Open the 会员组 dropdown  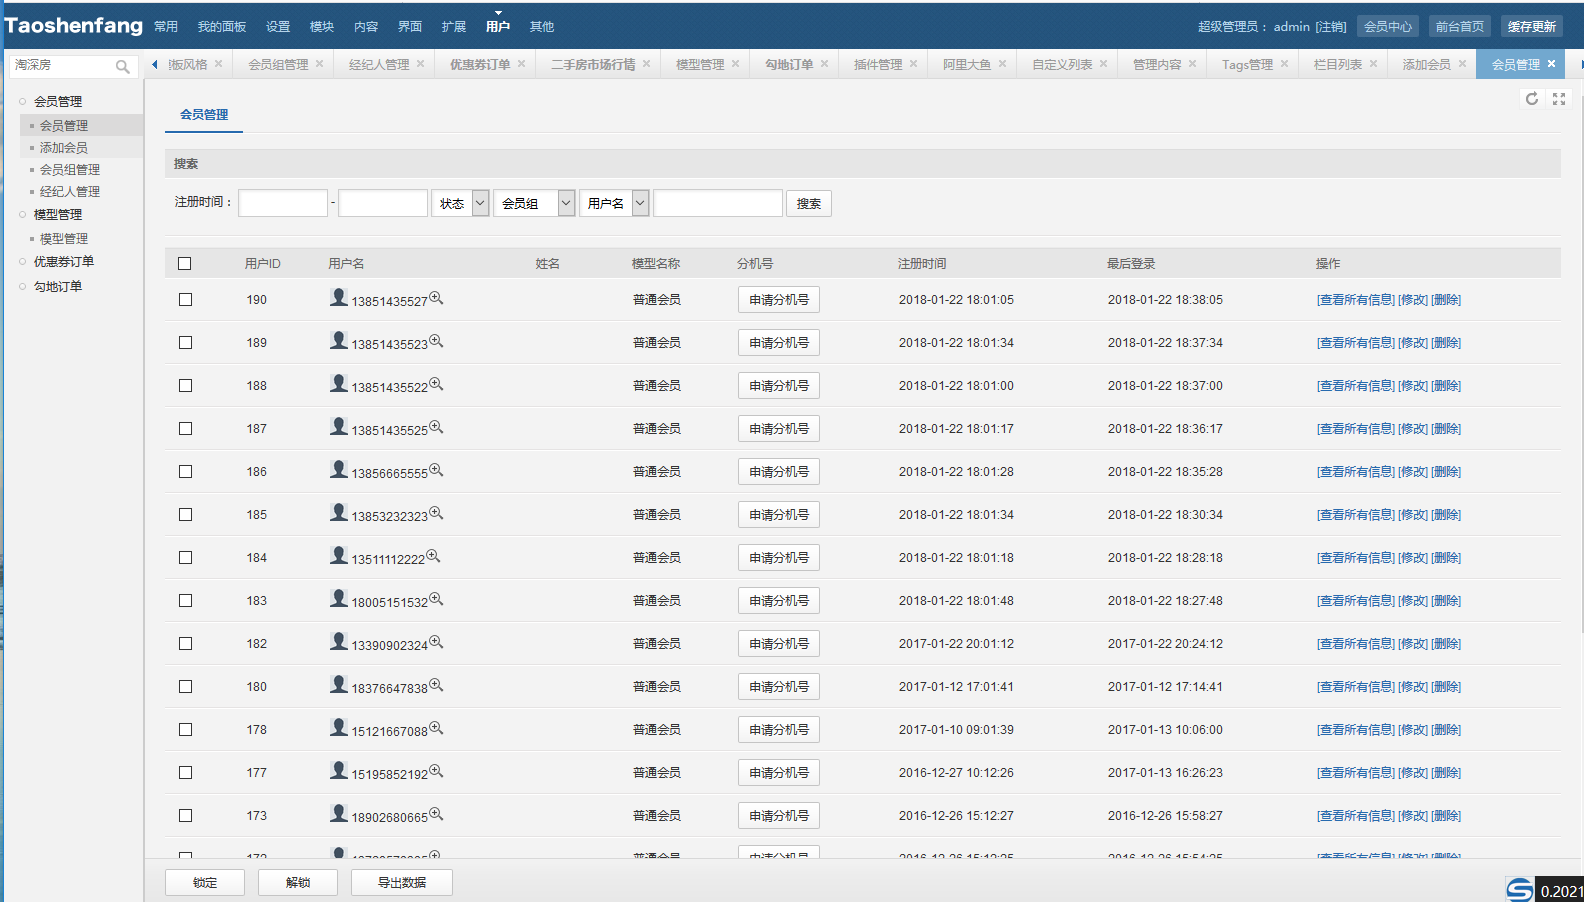533,204
